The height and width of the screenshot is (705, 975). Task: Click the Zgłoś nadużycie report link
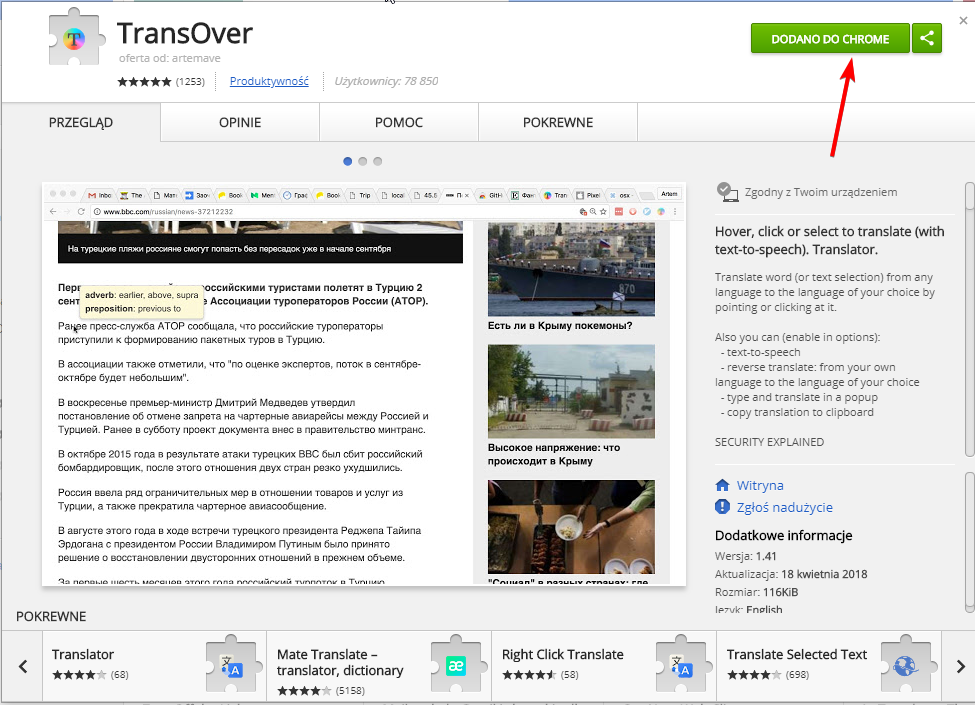[785, 507]
